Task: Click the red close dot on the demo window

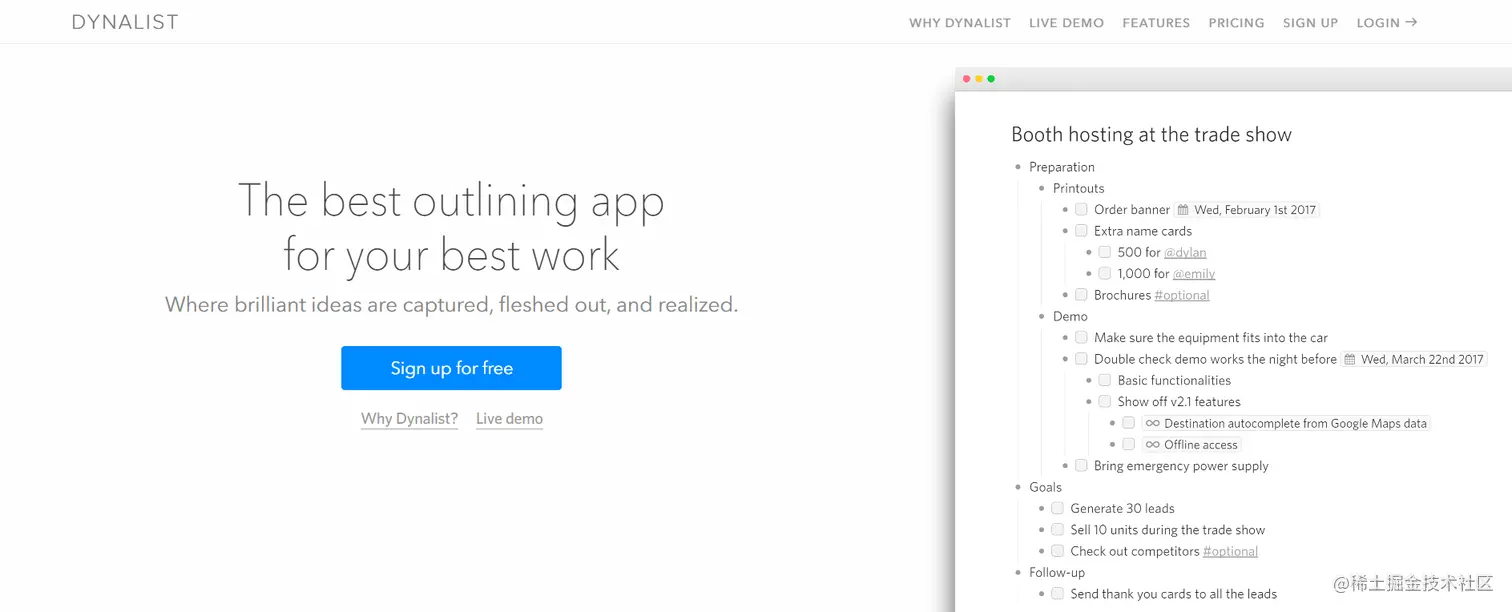Action: (x=966, y=79)
